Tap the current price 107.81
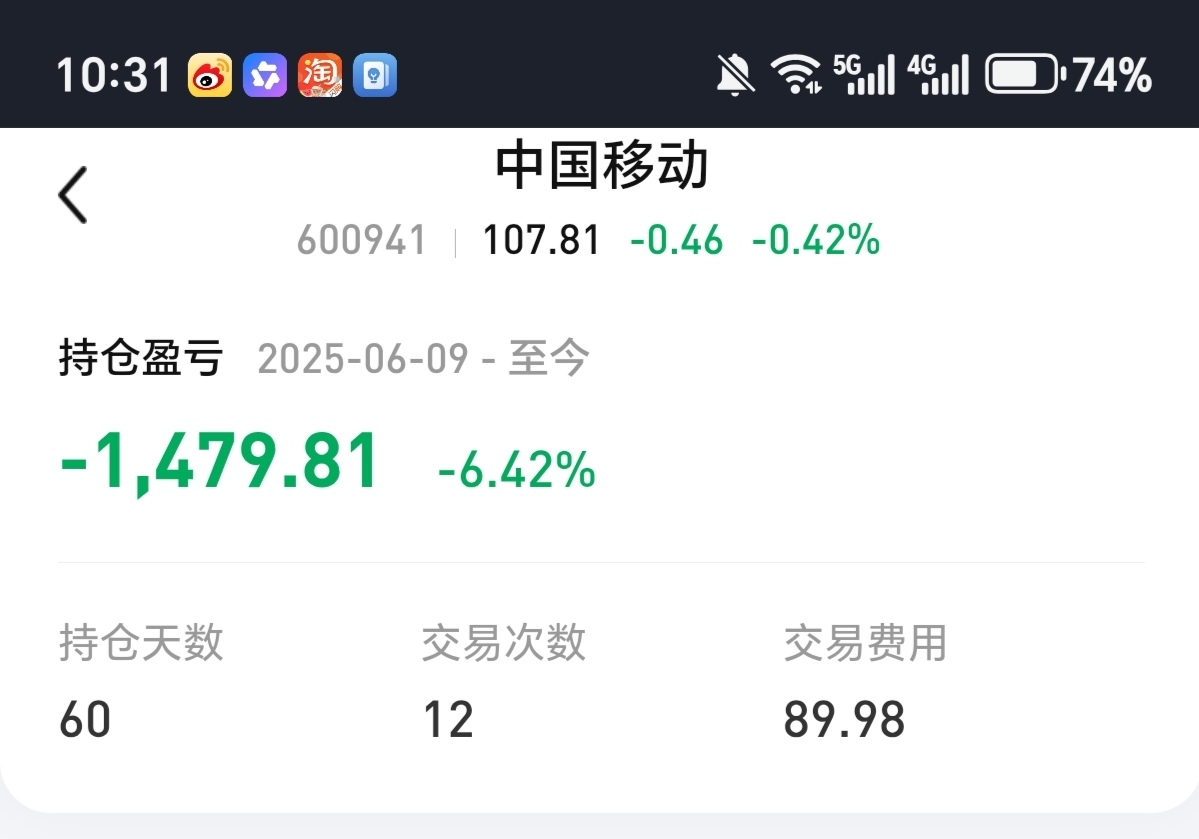 (541, 240)
